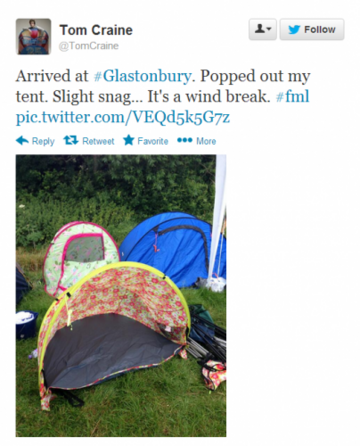The image size is (360, 446).
Task: Open the Tom Craine display name
Action: point(96,30)
